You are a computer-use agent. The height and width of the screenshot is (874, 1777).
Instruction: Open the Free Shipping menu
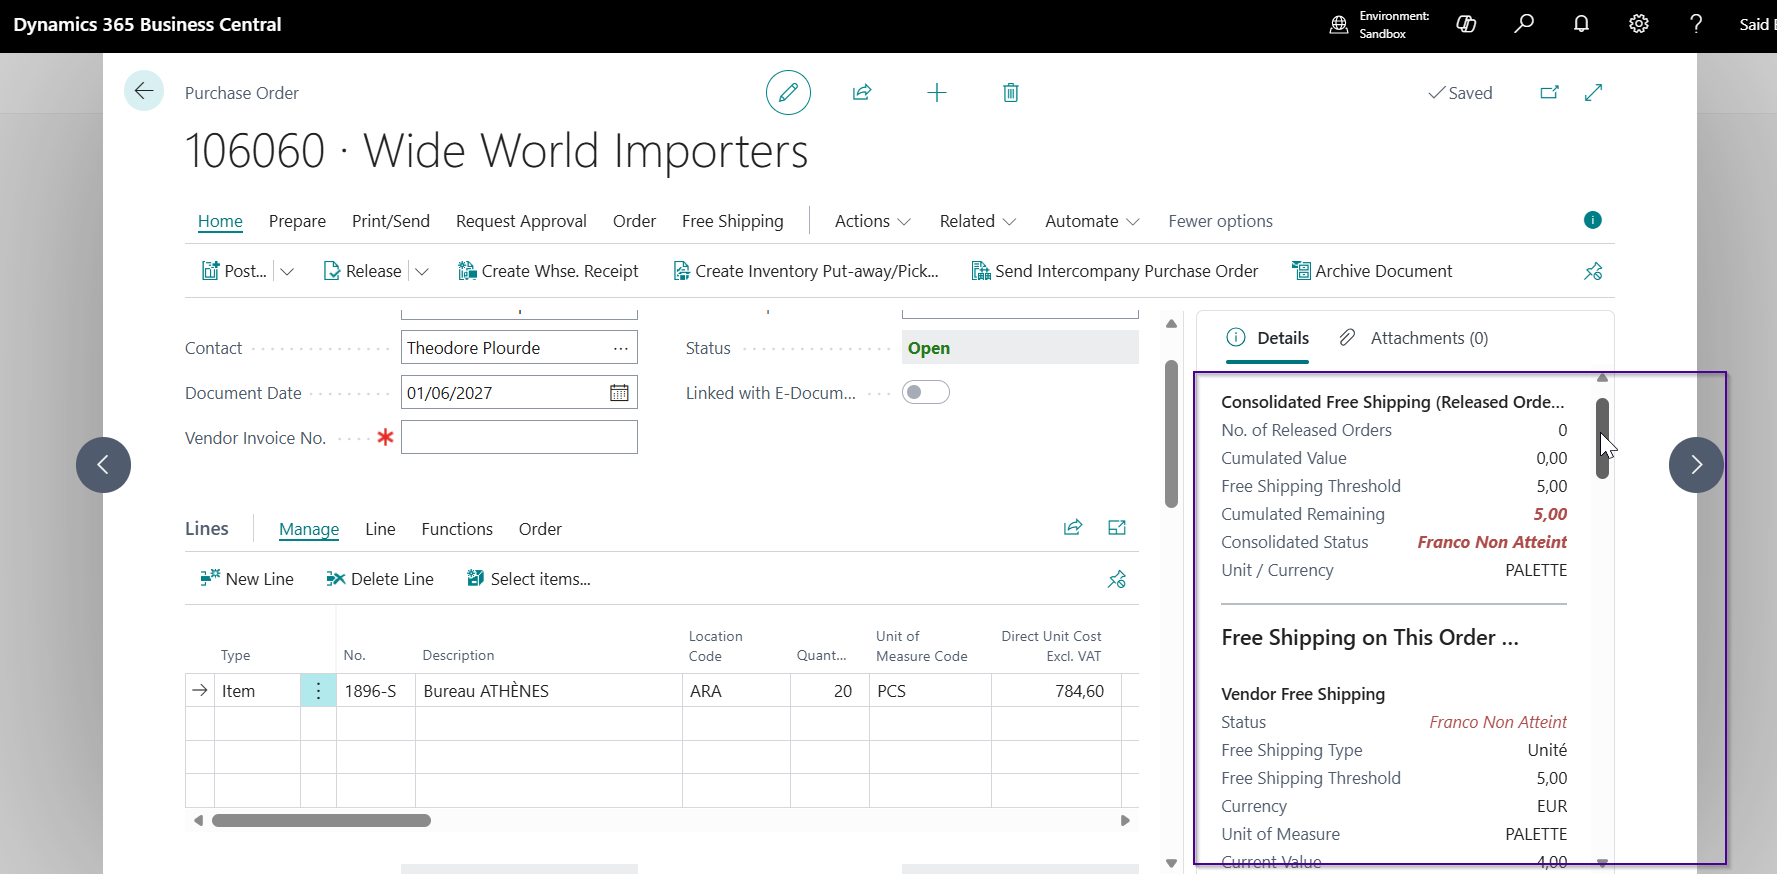pyautogui.click(x=733, y=221)
